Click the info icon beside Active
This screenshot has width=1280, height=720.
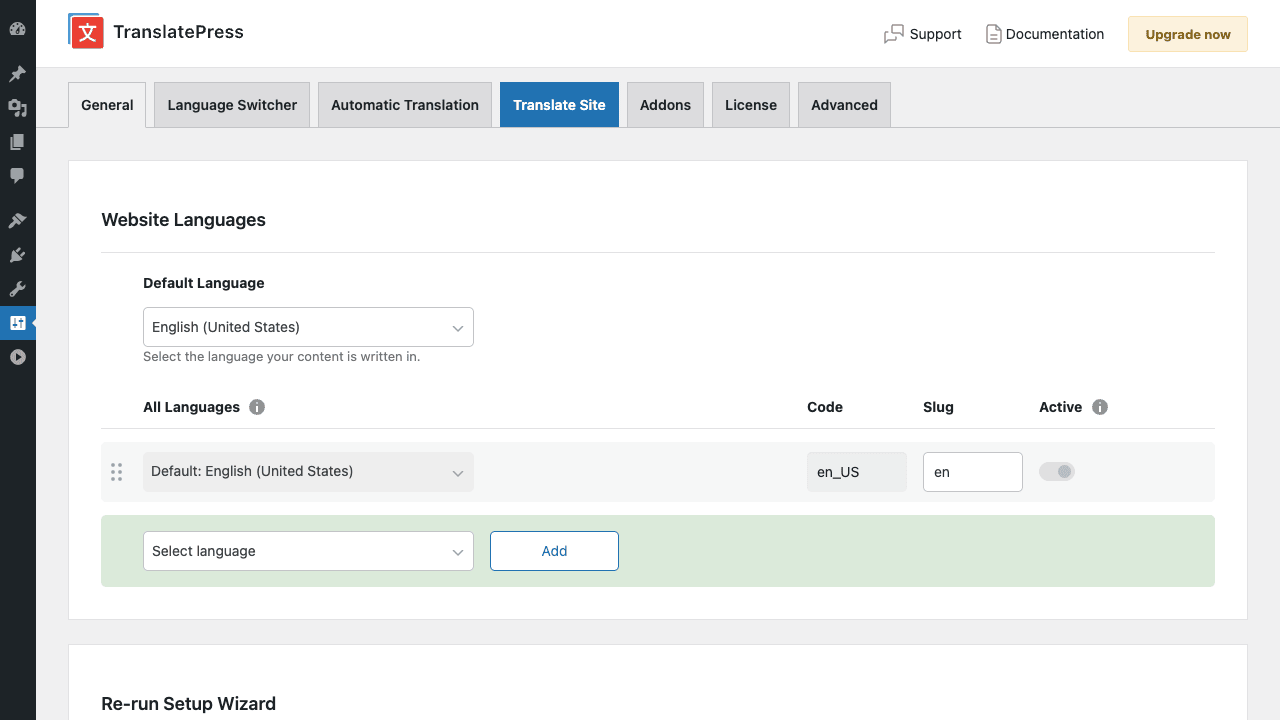(1100, 407)
